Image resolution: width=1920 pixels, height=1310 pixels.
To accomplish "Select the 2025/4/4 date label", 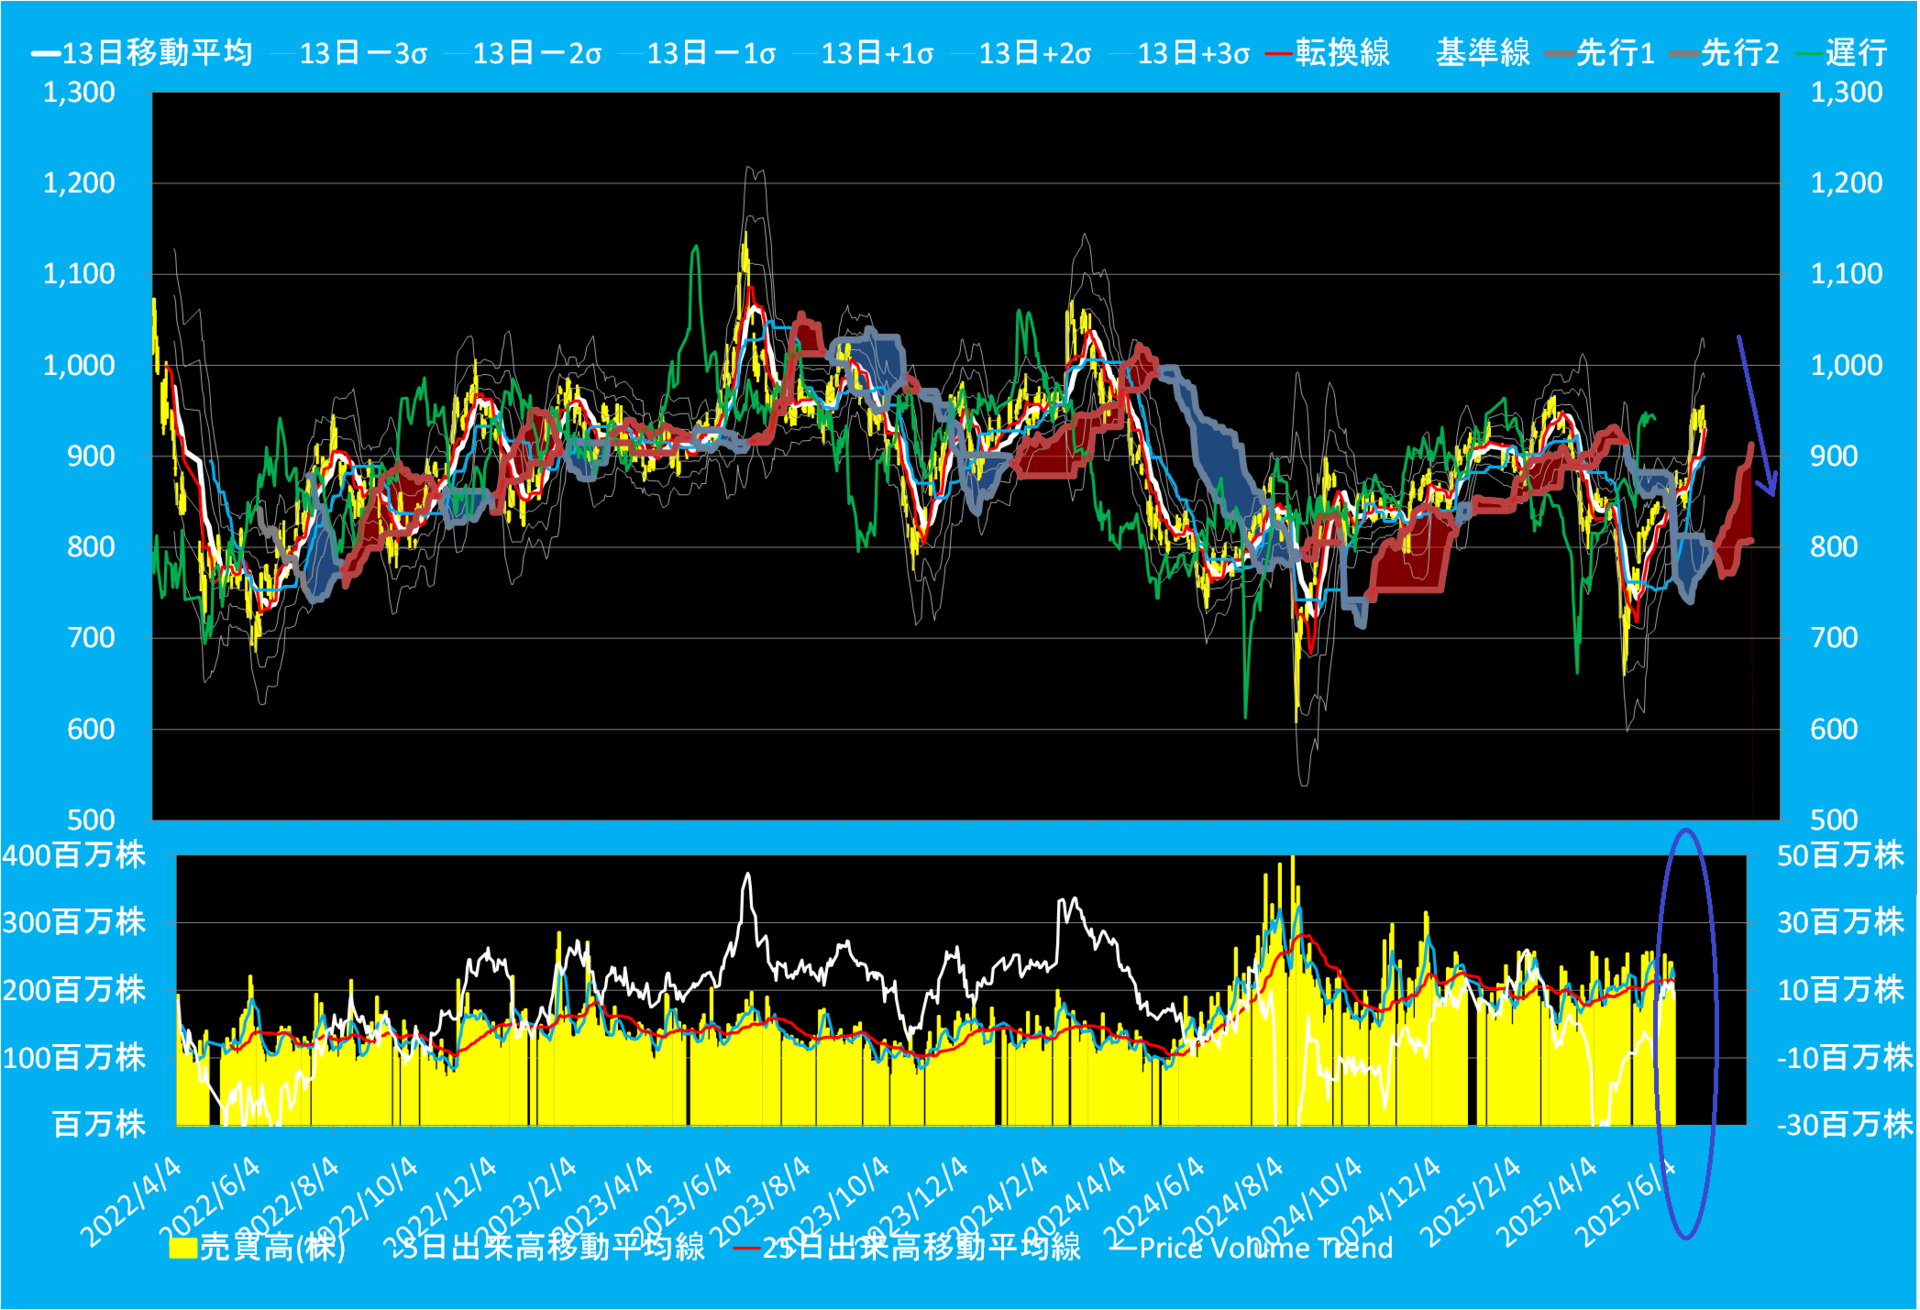I will (1546, 1202).
